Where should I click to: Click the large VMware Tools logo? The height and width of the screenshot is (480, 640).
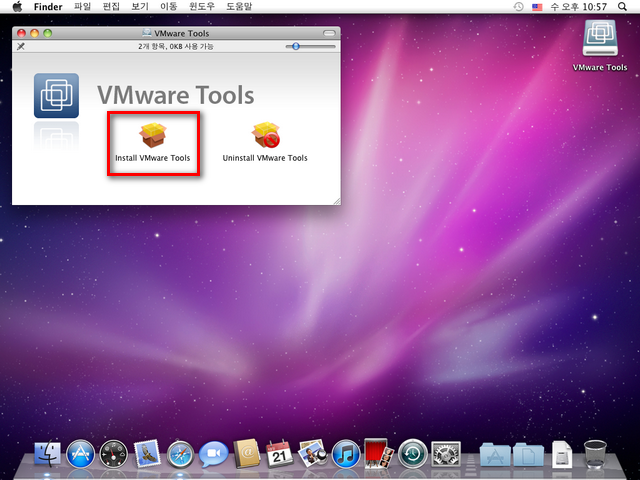(x=56, y=96)
